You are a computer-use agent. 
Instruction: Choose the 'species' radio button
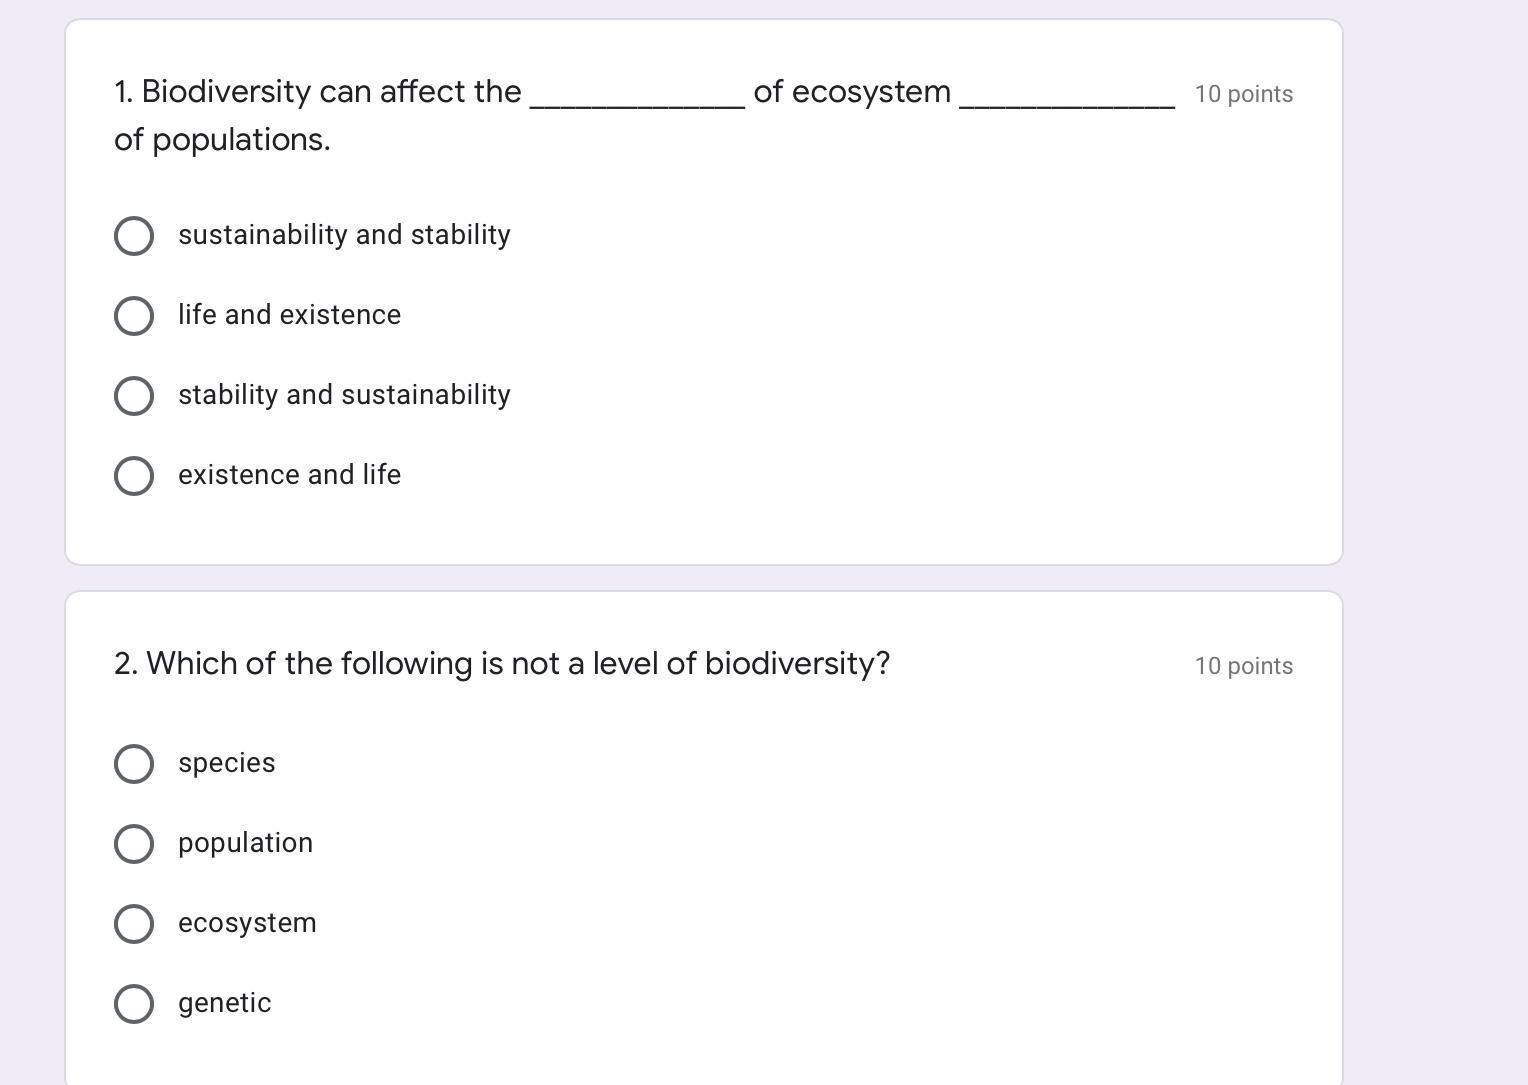click(x=134, y=764)
